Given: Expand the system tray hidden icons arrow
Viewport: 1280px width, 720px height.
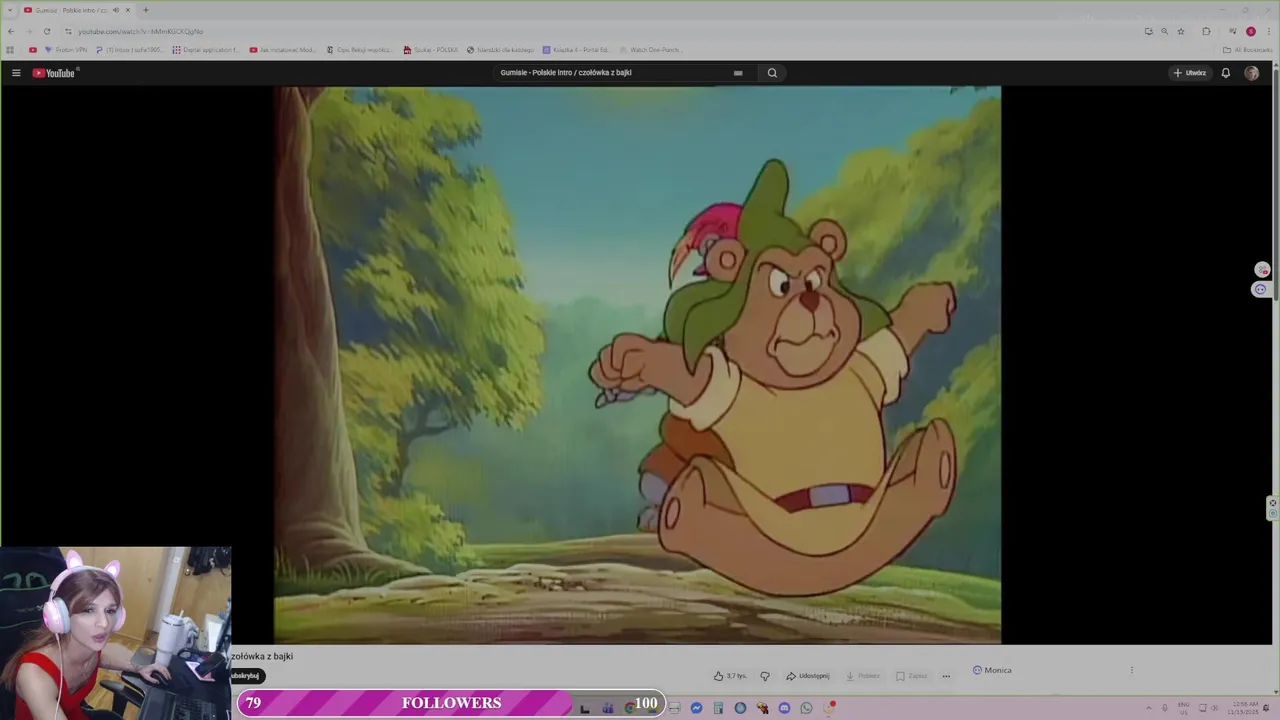Looking at the screenshot, I should pos(1148,708).
